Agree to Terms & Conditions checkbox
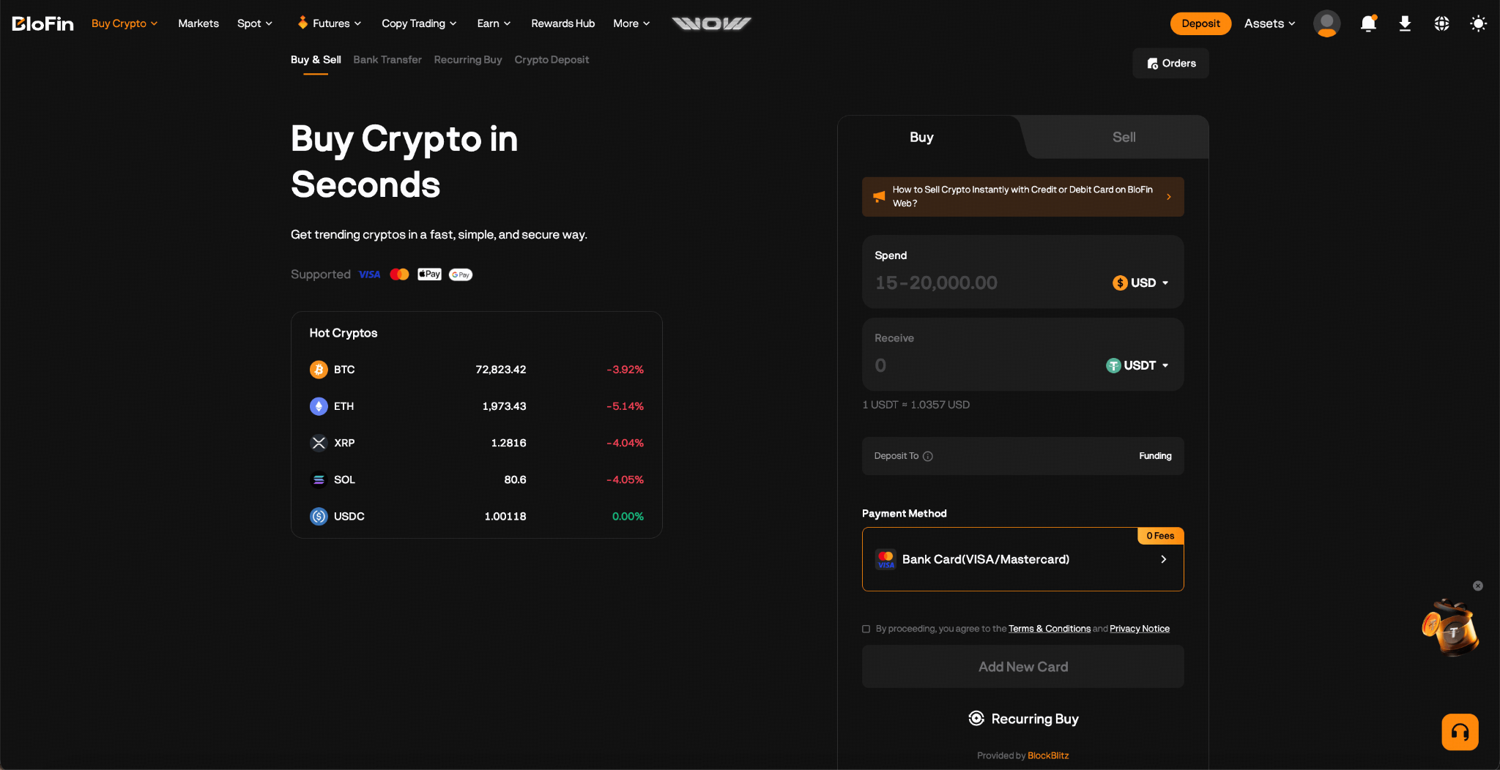The image size is (1500, 770). click(x=866, y=629)
